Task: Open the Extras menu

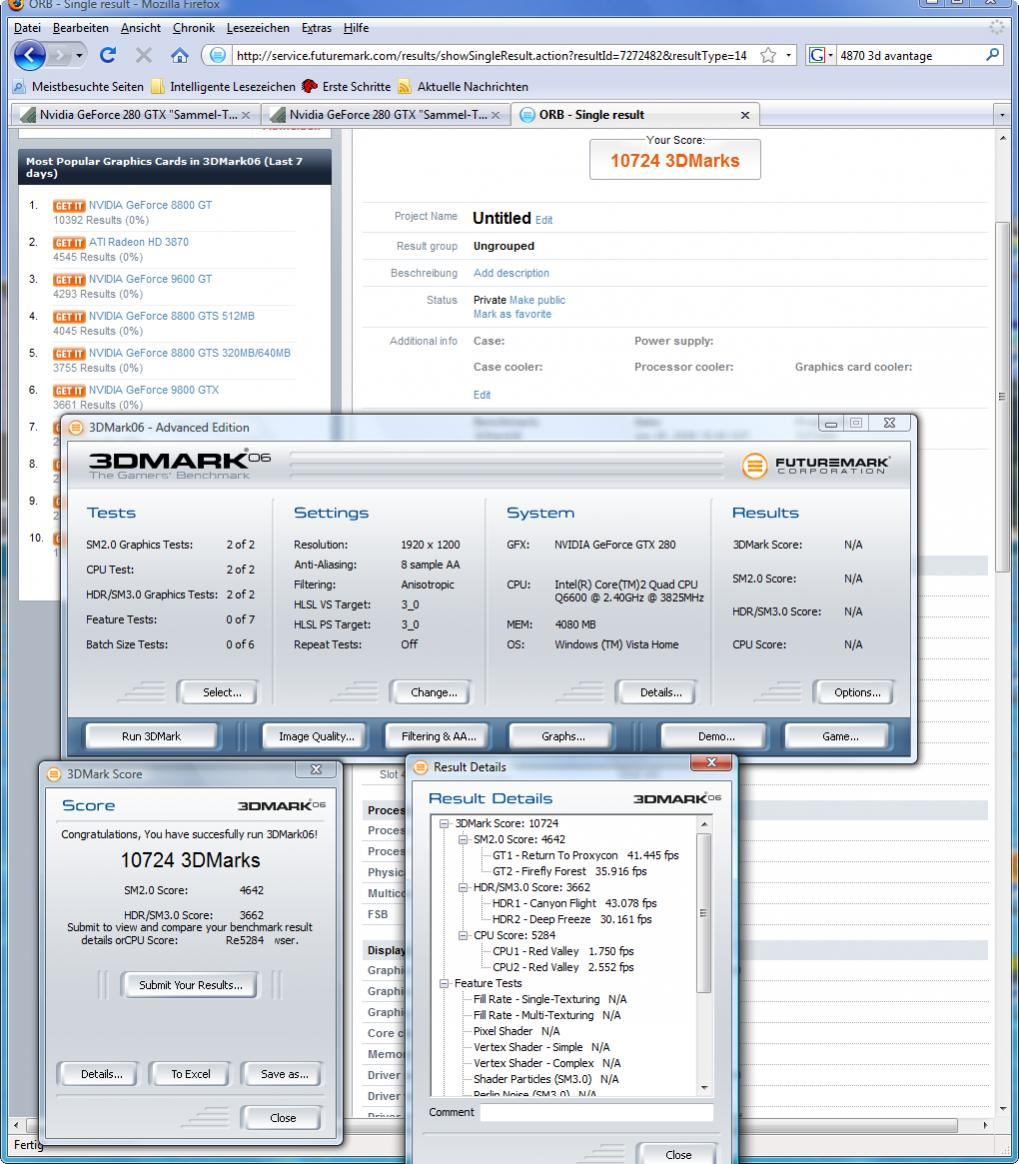Action: click(316, 28)
